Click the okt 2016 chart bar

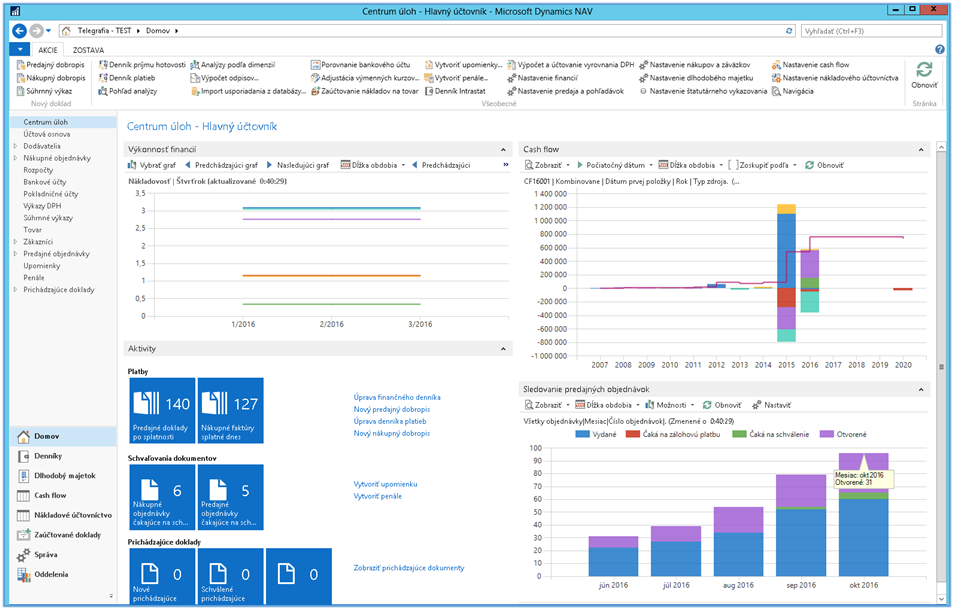click(x=863, y=515)
